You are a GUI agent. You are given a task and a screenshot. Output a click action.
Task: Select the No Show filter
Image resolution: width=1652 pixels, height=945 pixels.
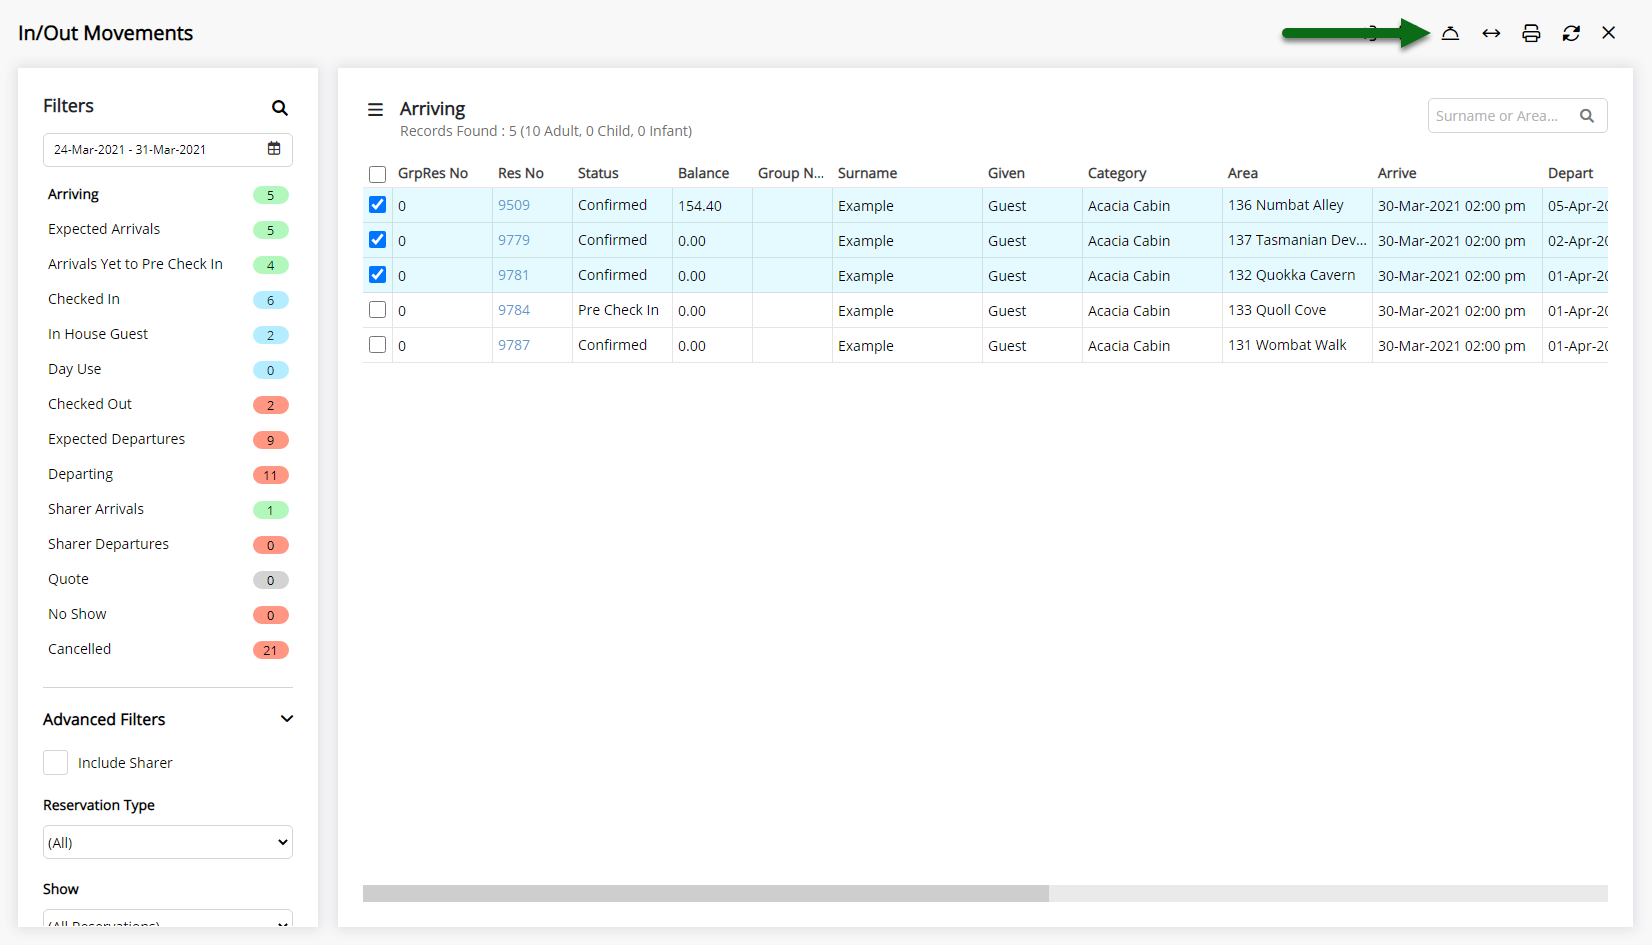point(77,614)
